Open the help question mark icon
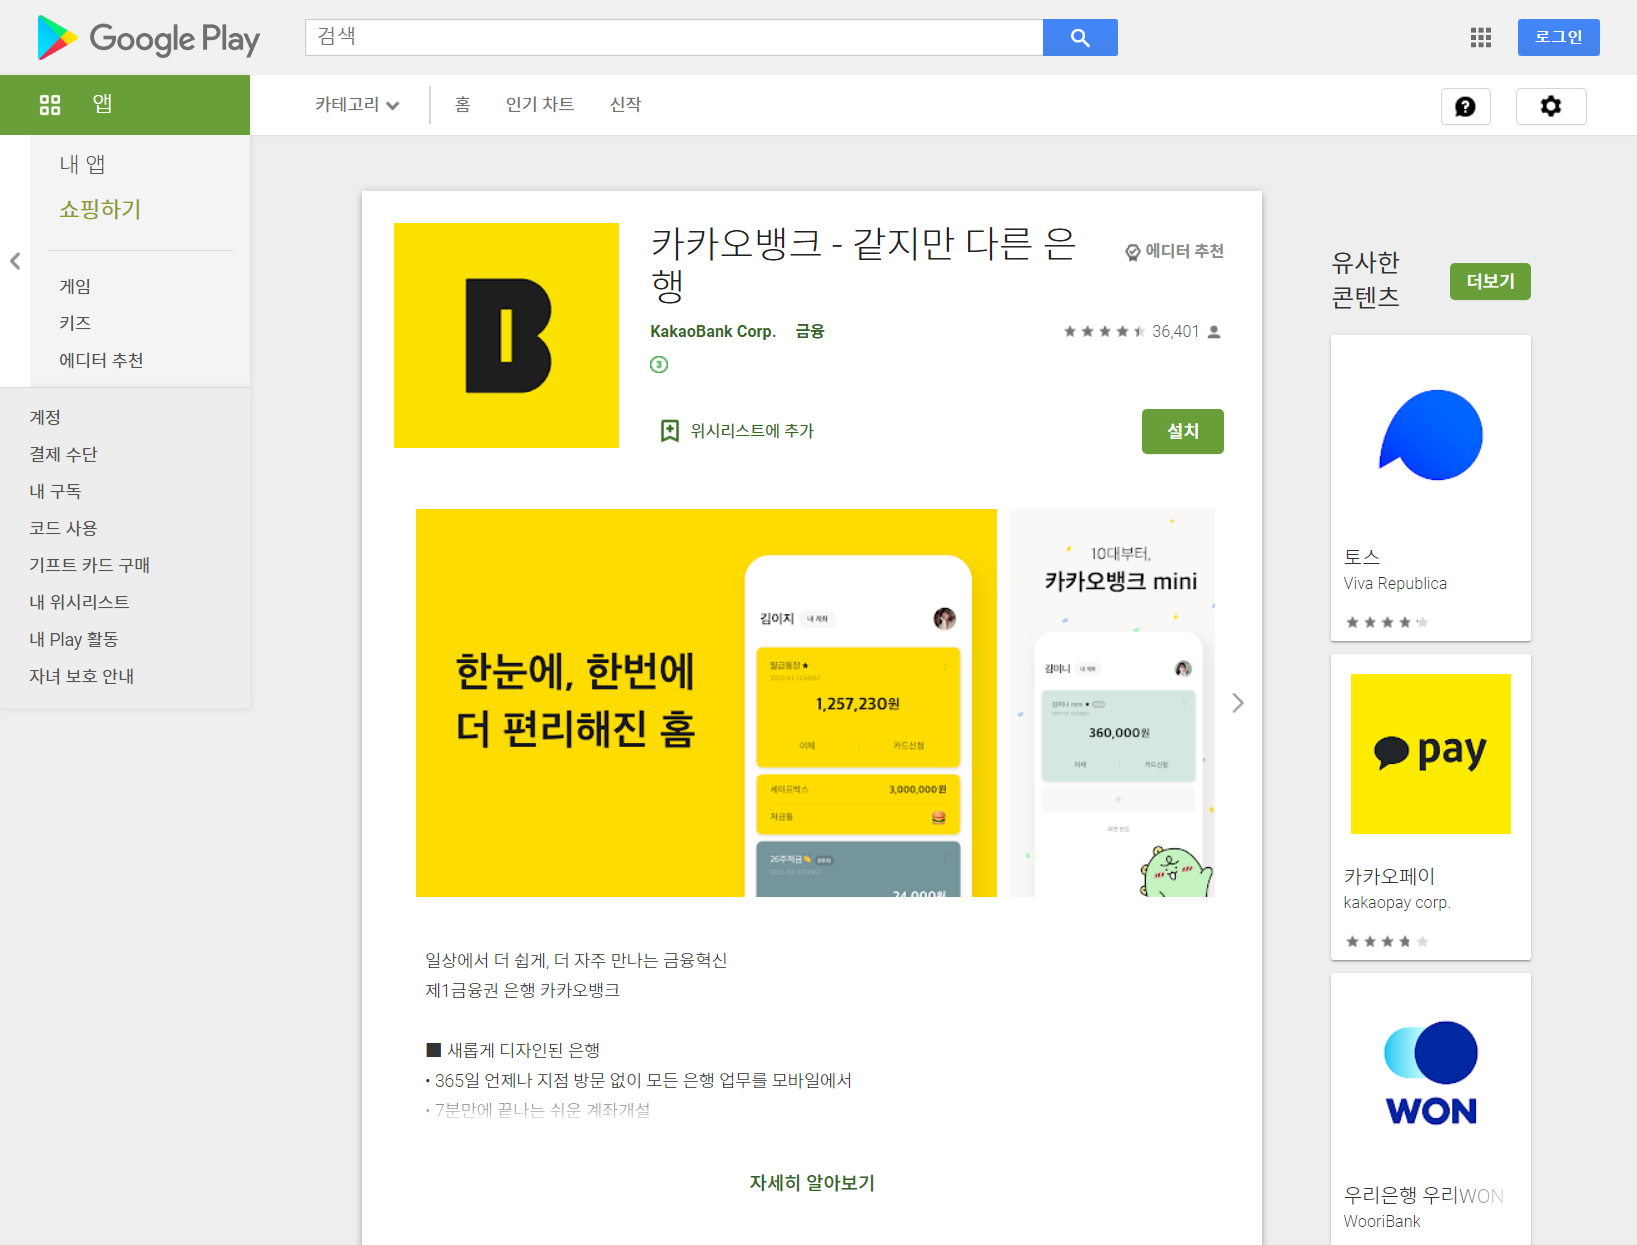Screen dimensions: 1637x1245 click(x=1465, y=106)
